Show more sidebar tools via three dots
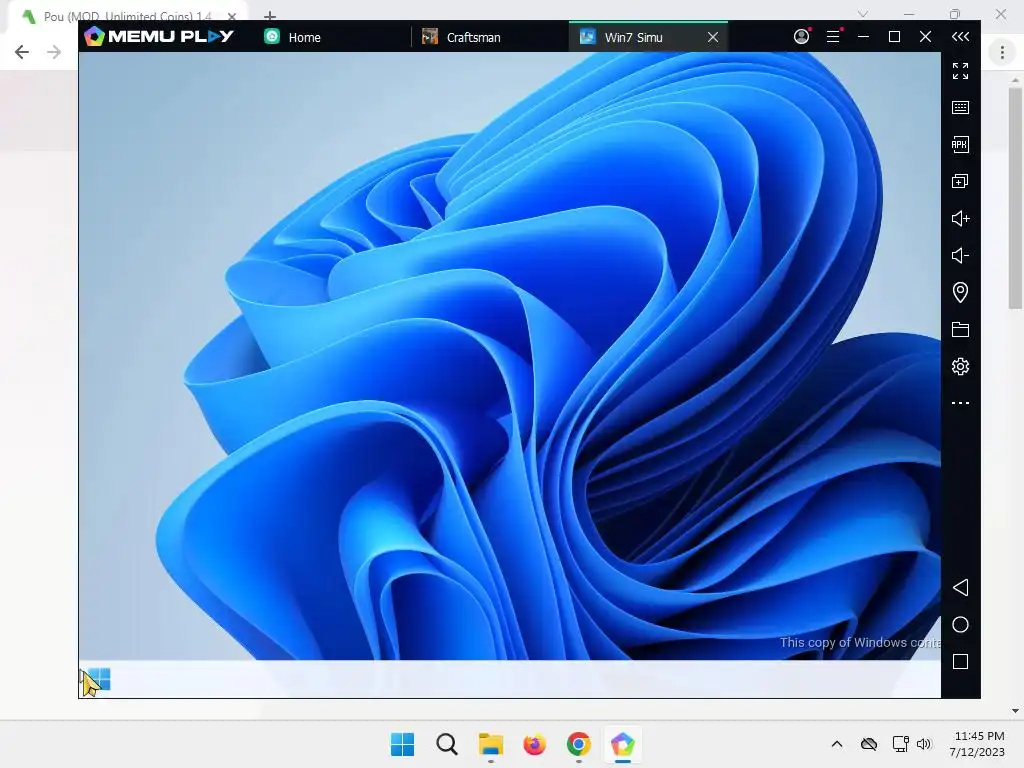This screenshot has width=1024, height=768. pos(960,403)
